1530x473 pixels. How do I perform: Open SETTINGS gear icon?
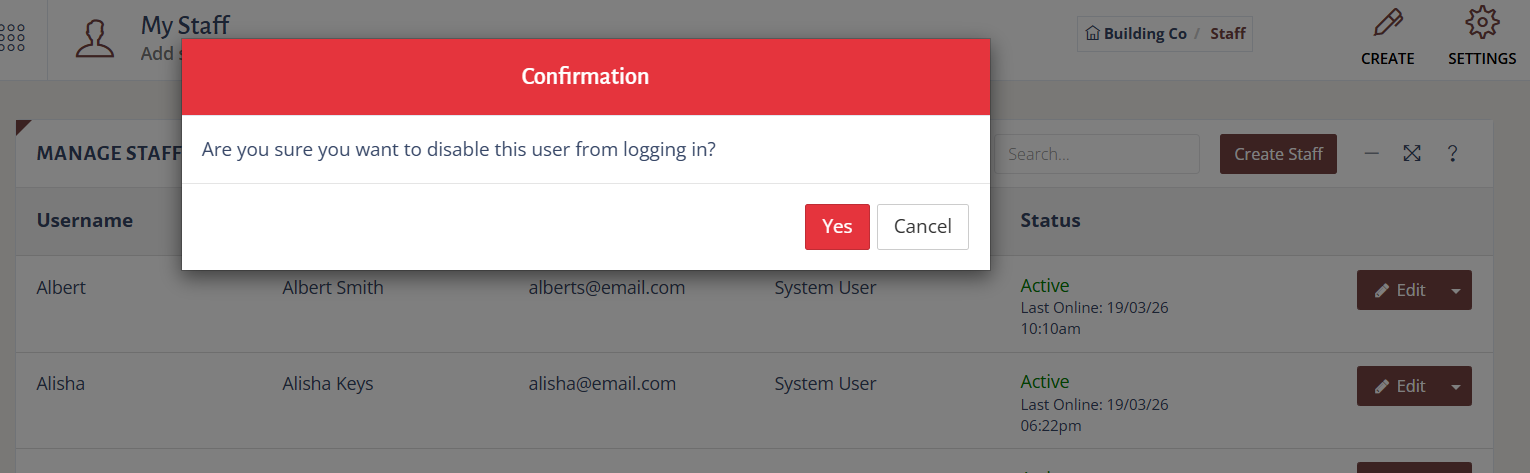(1482, 23)
